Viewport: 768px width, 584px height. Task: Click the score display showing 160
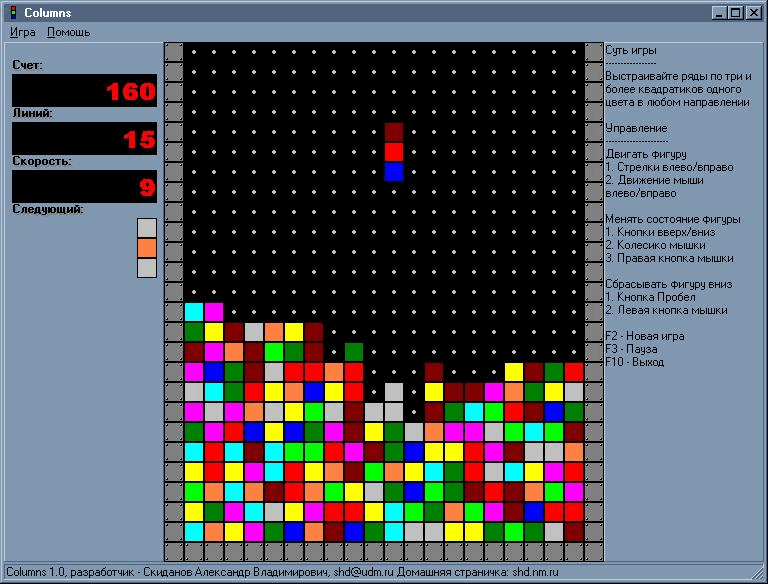coord(84,91)
